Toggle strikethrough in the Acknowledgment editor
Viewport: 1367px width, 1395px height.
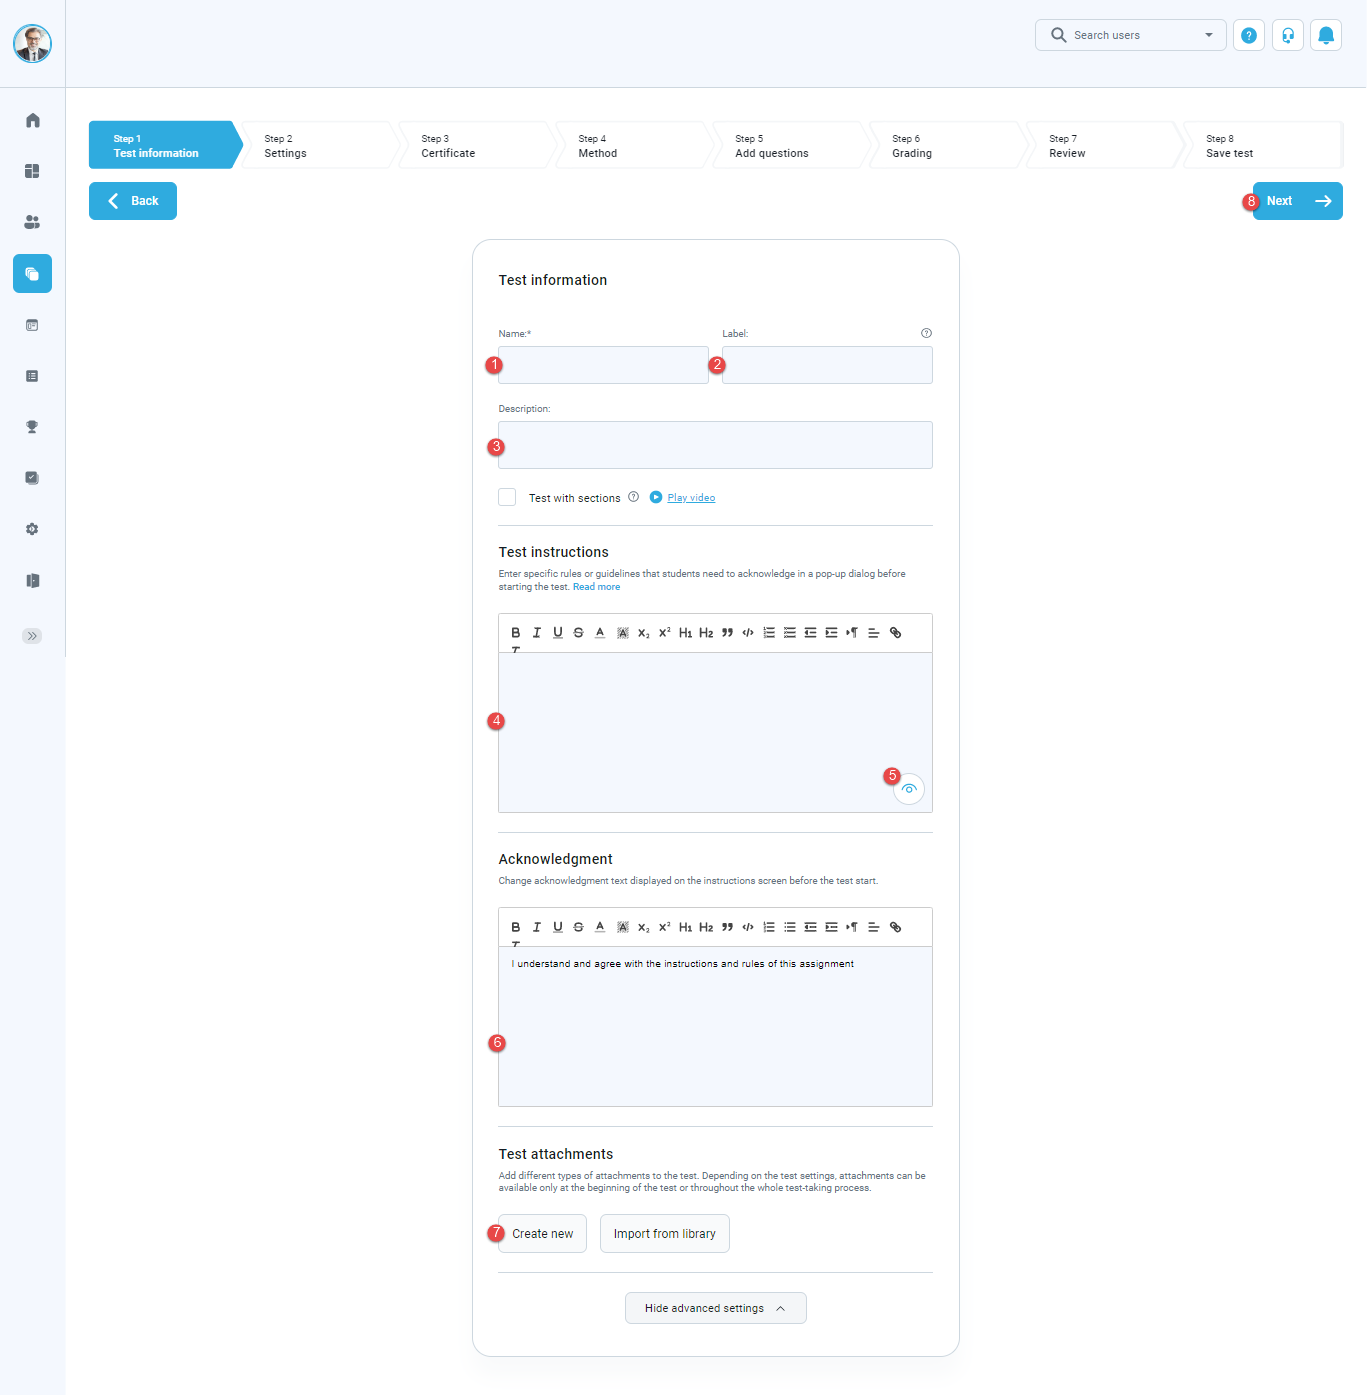[578, 927]
